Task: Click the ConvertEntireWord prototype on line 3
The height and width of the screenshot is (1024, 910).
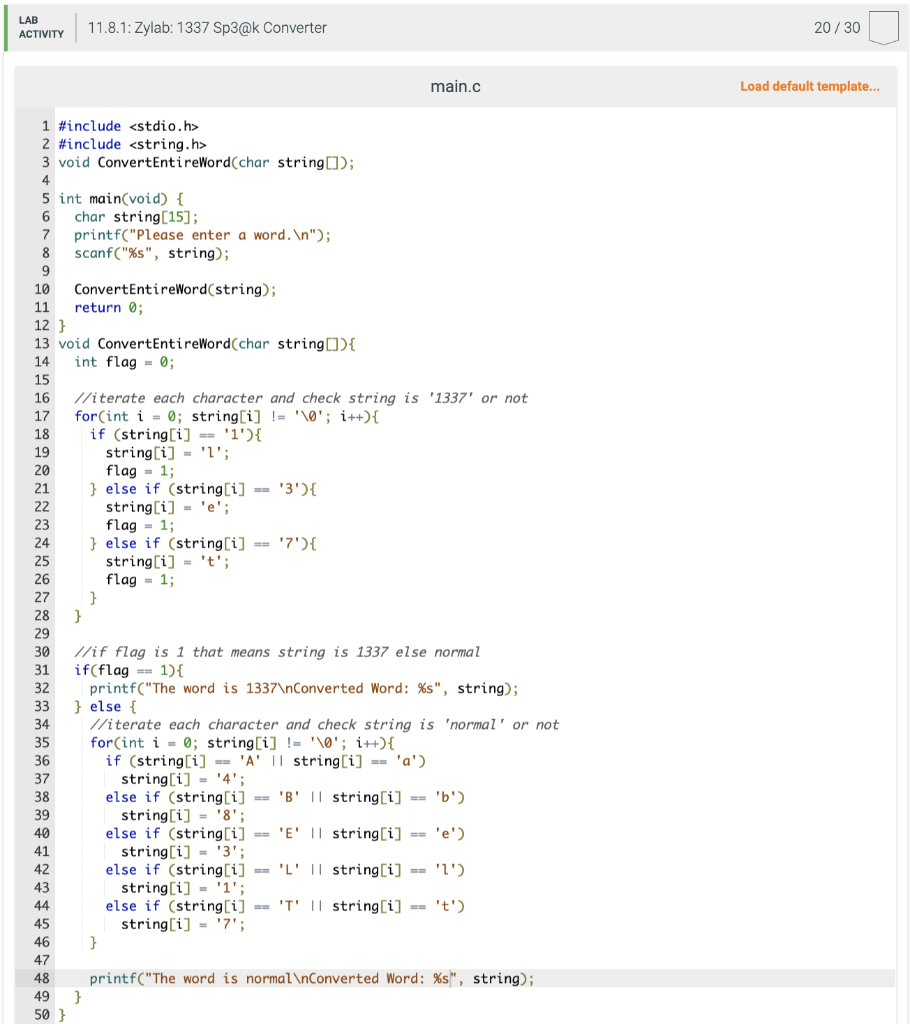Action: point(206,163)
